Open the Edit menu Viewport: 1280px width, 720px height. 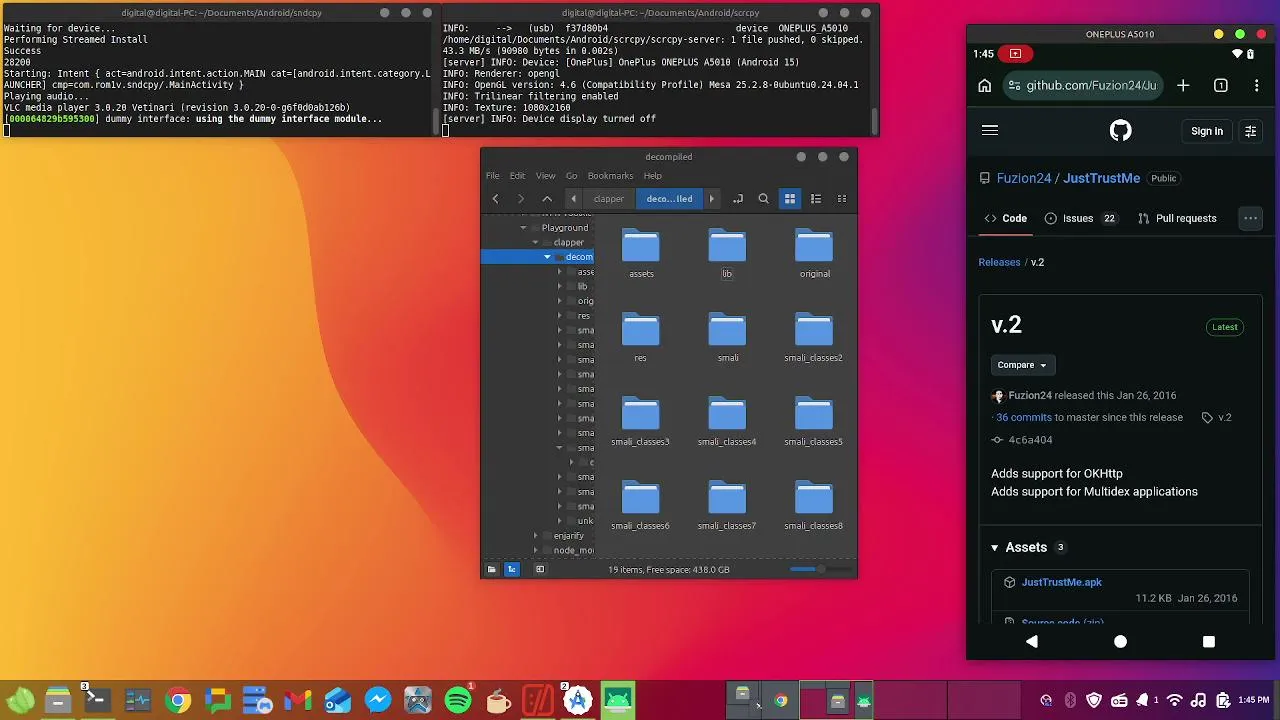coord(517,176)
